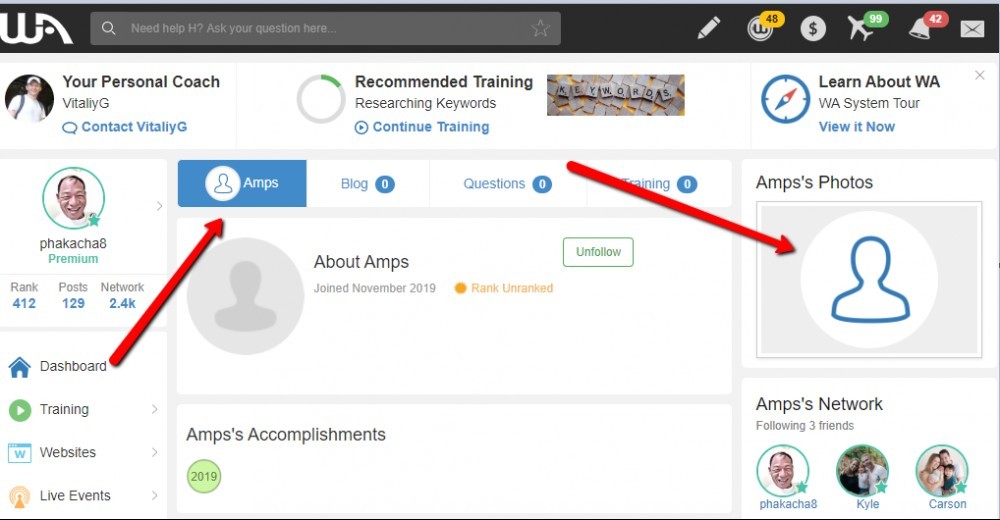Screen dimensions: 1000x520
Task: Expand the Live Events sidebar chevron
Action: [x=154, y=495]
